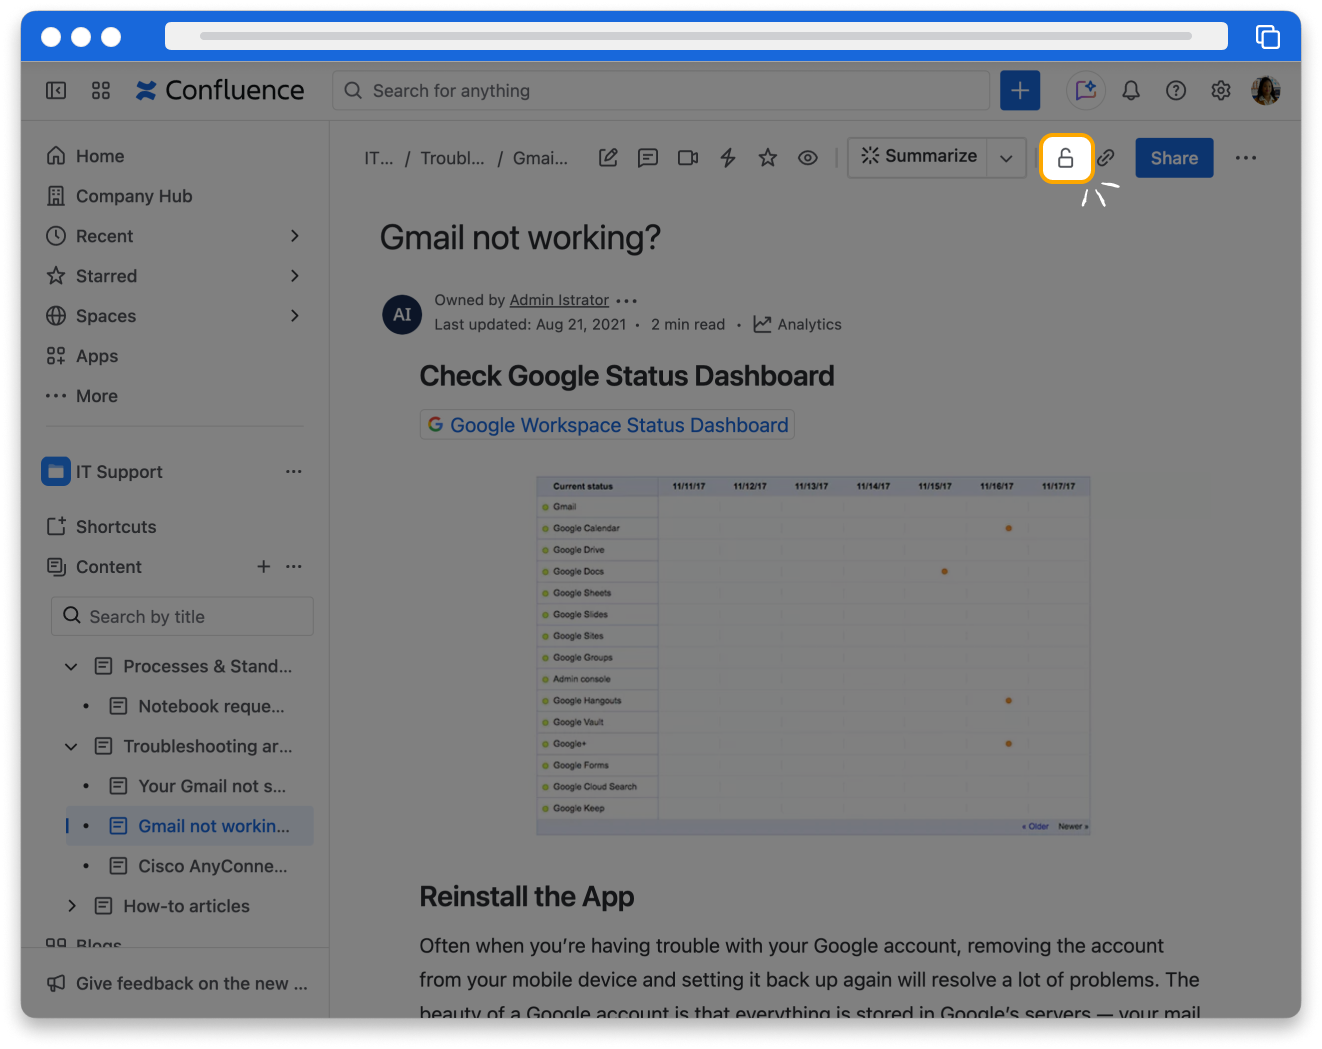Open Recent in sidebar
Screen dimensions: 1322x1049
(x=104, y=236)
